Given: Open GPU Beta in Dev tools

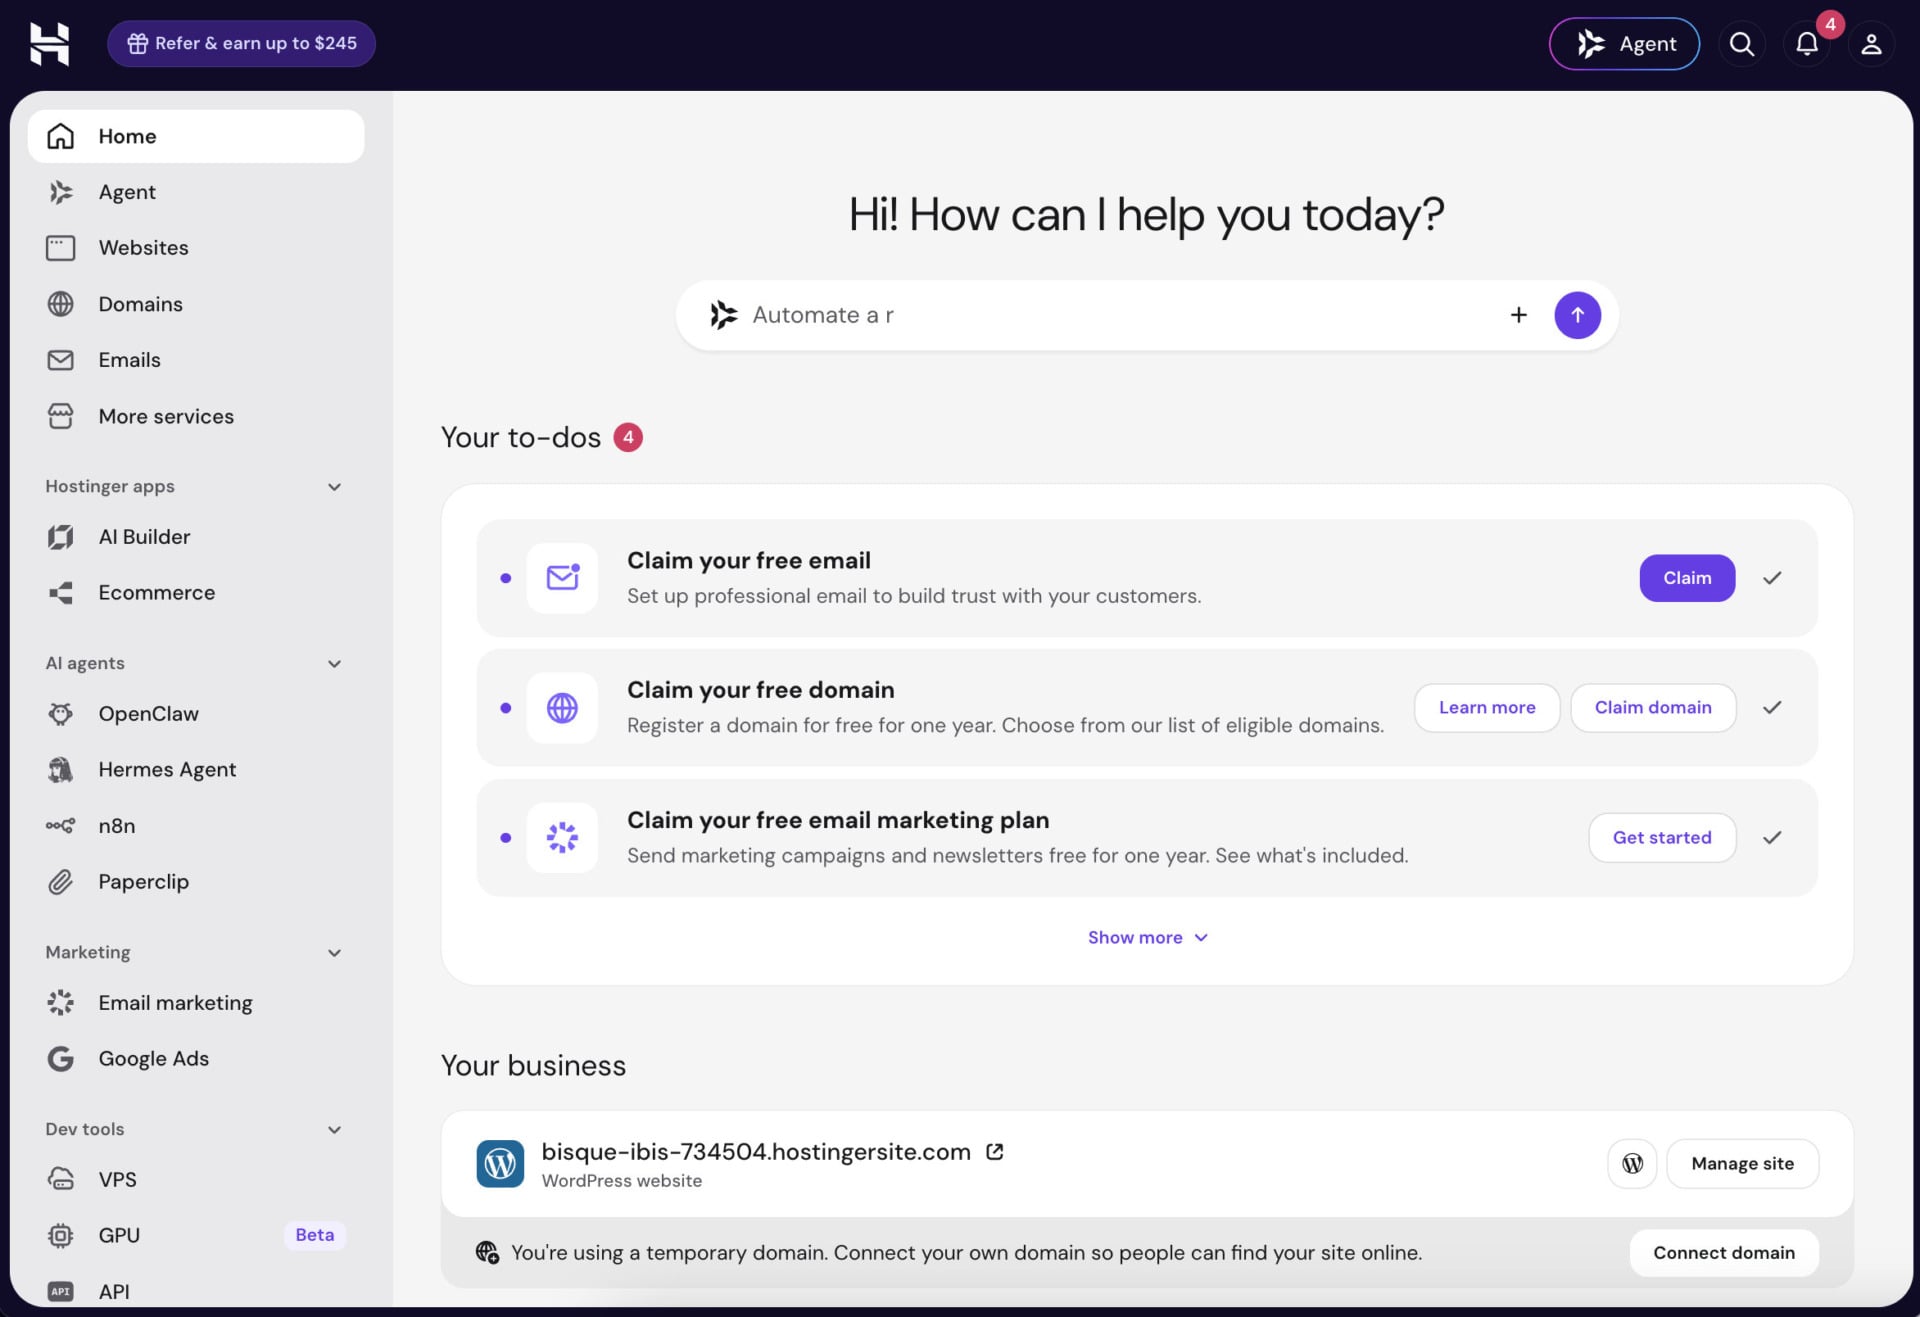Looking at the screenshot, I should 196,1236.
